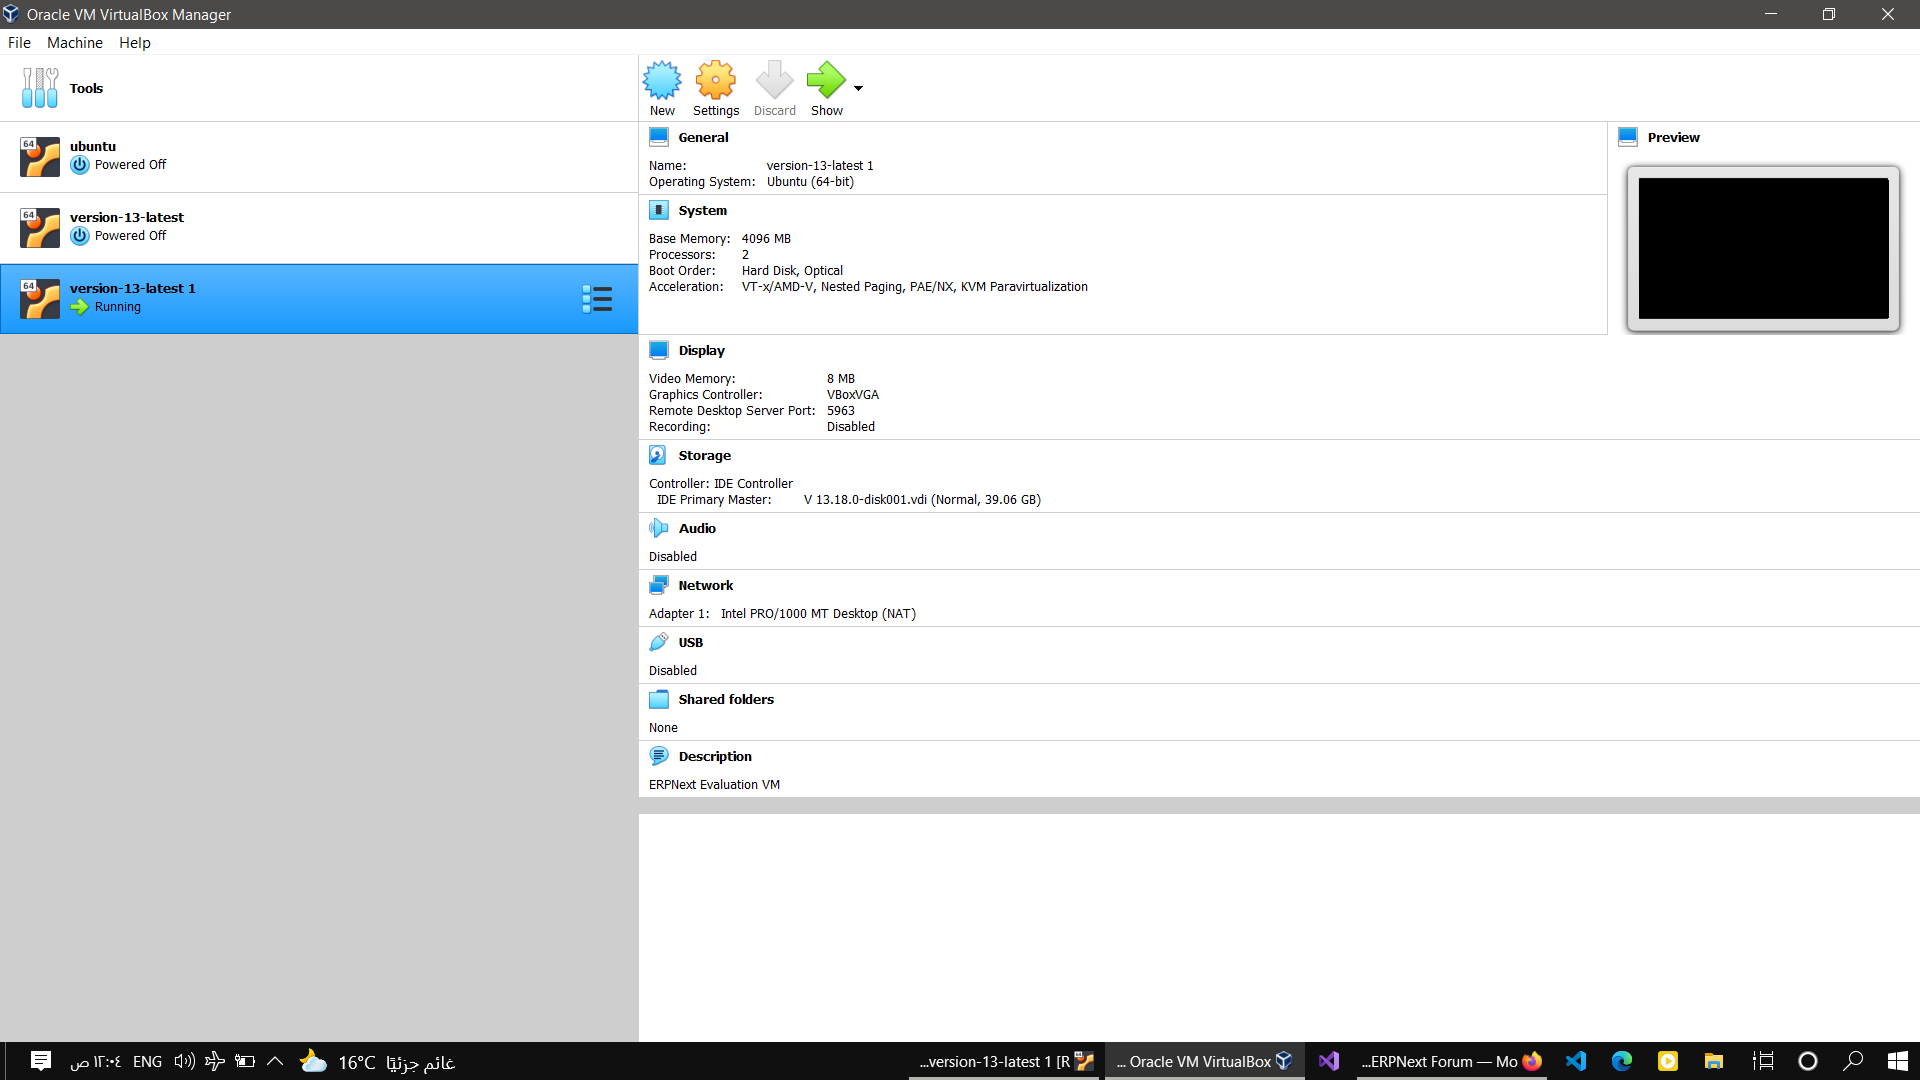The image size is (1920, 1080).
Task: Open Visual Studio Code from taskbar
Action: tap(1576, 1061)
